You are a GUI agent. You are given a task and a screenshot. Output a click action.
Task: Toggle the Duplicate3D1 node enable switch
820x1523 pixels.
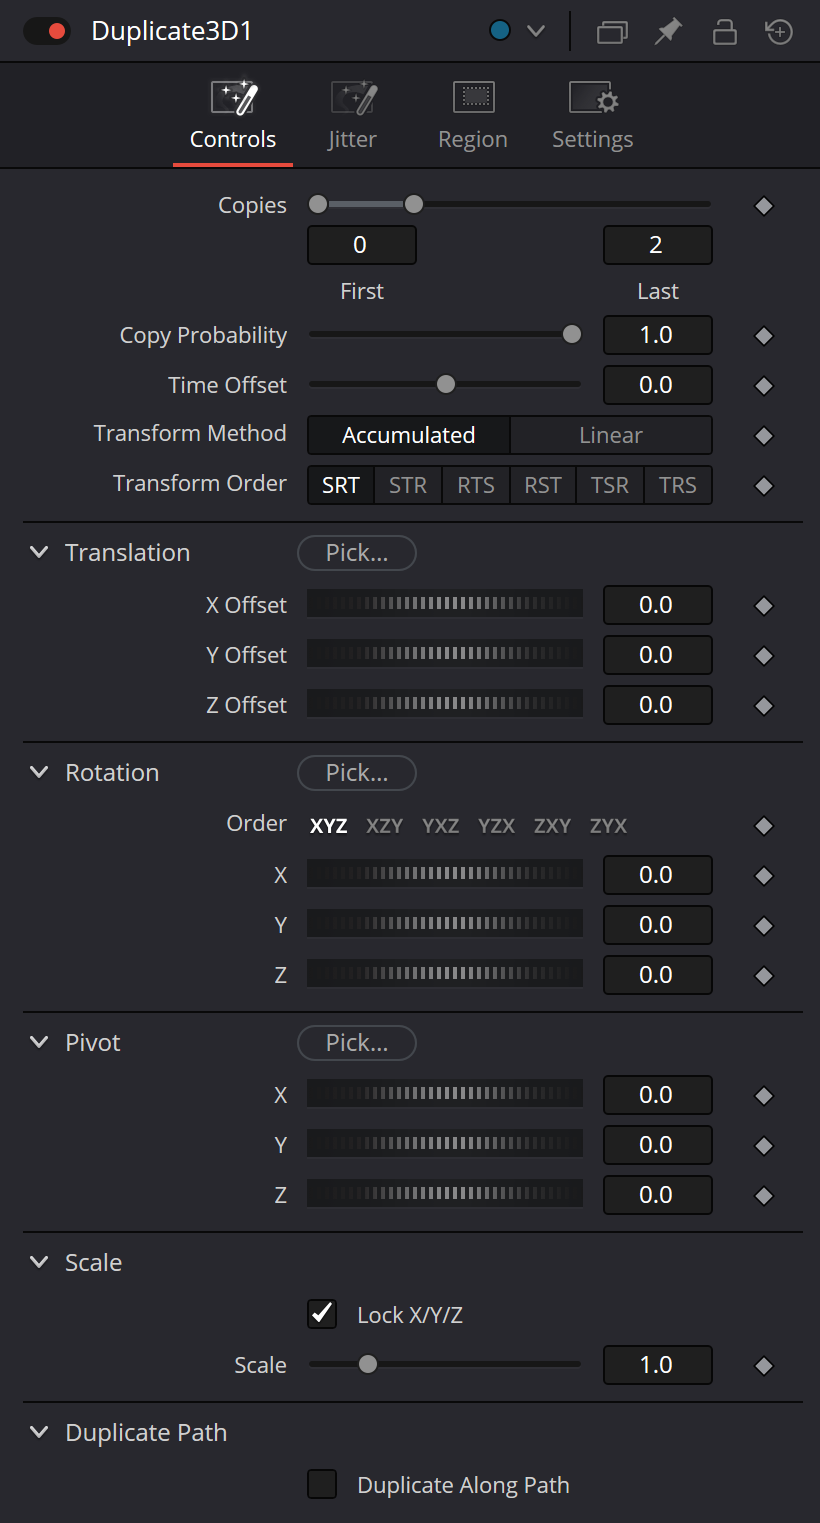pos(46,31)
